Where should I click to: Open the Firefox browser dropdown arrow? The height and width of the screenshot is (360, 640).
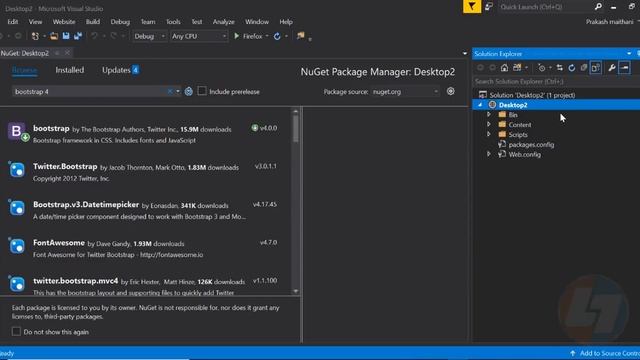coord(267,36)
